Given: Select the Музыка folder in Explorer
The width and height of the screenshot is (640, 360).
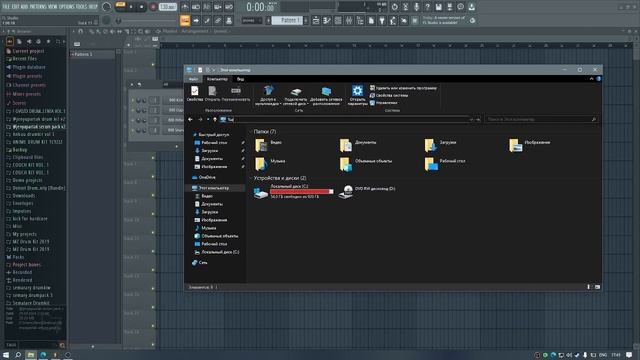Looking at the screenshot, I should (x=270, y=163).
